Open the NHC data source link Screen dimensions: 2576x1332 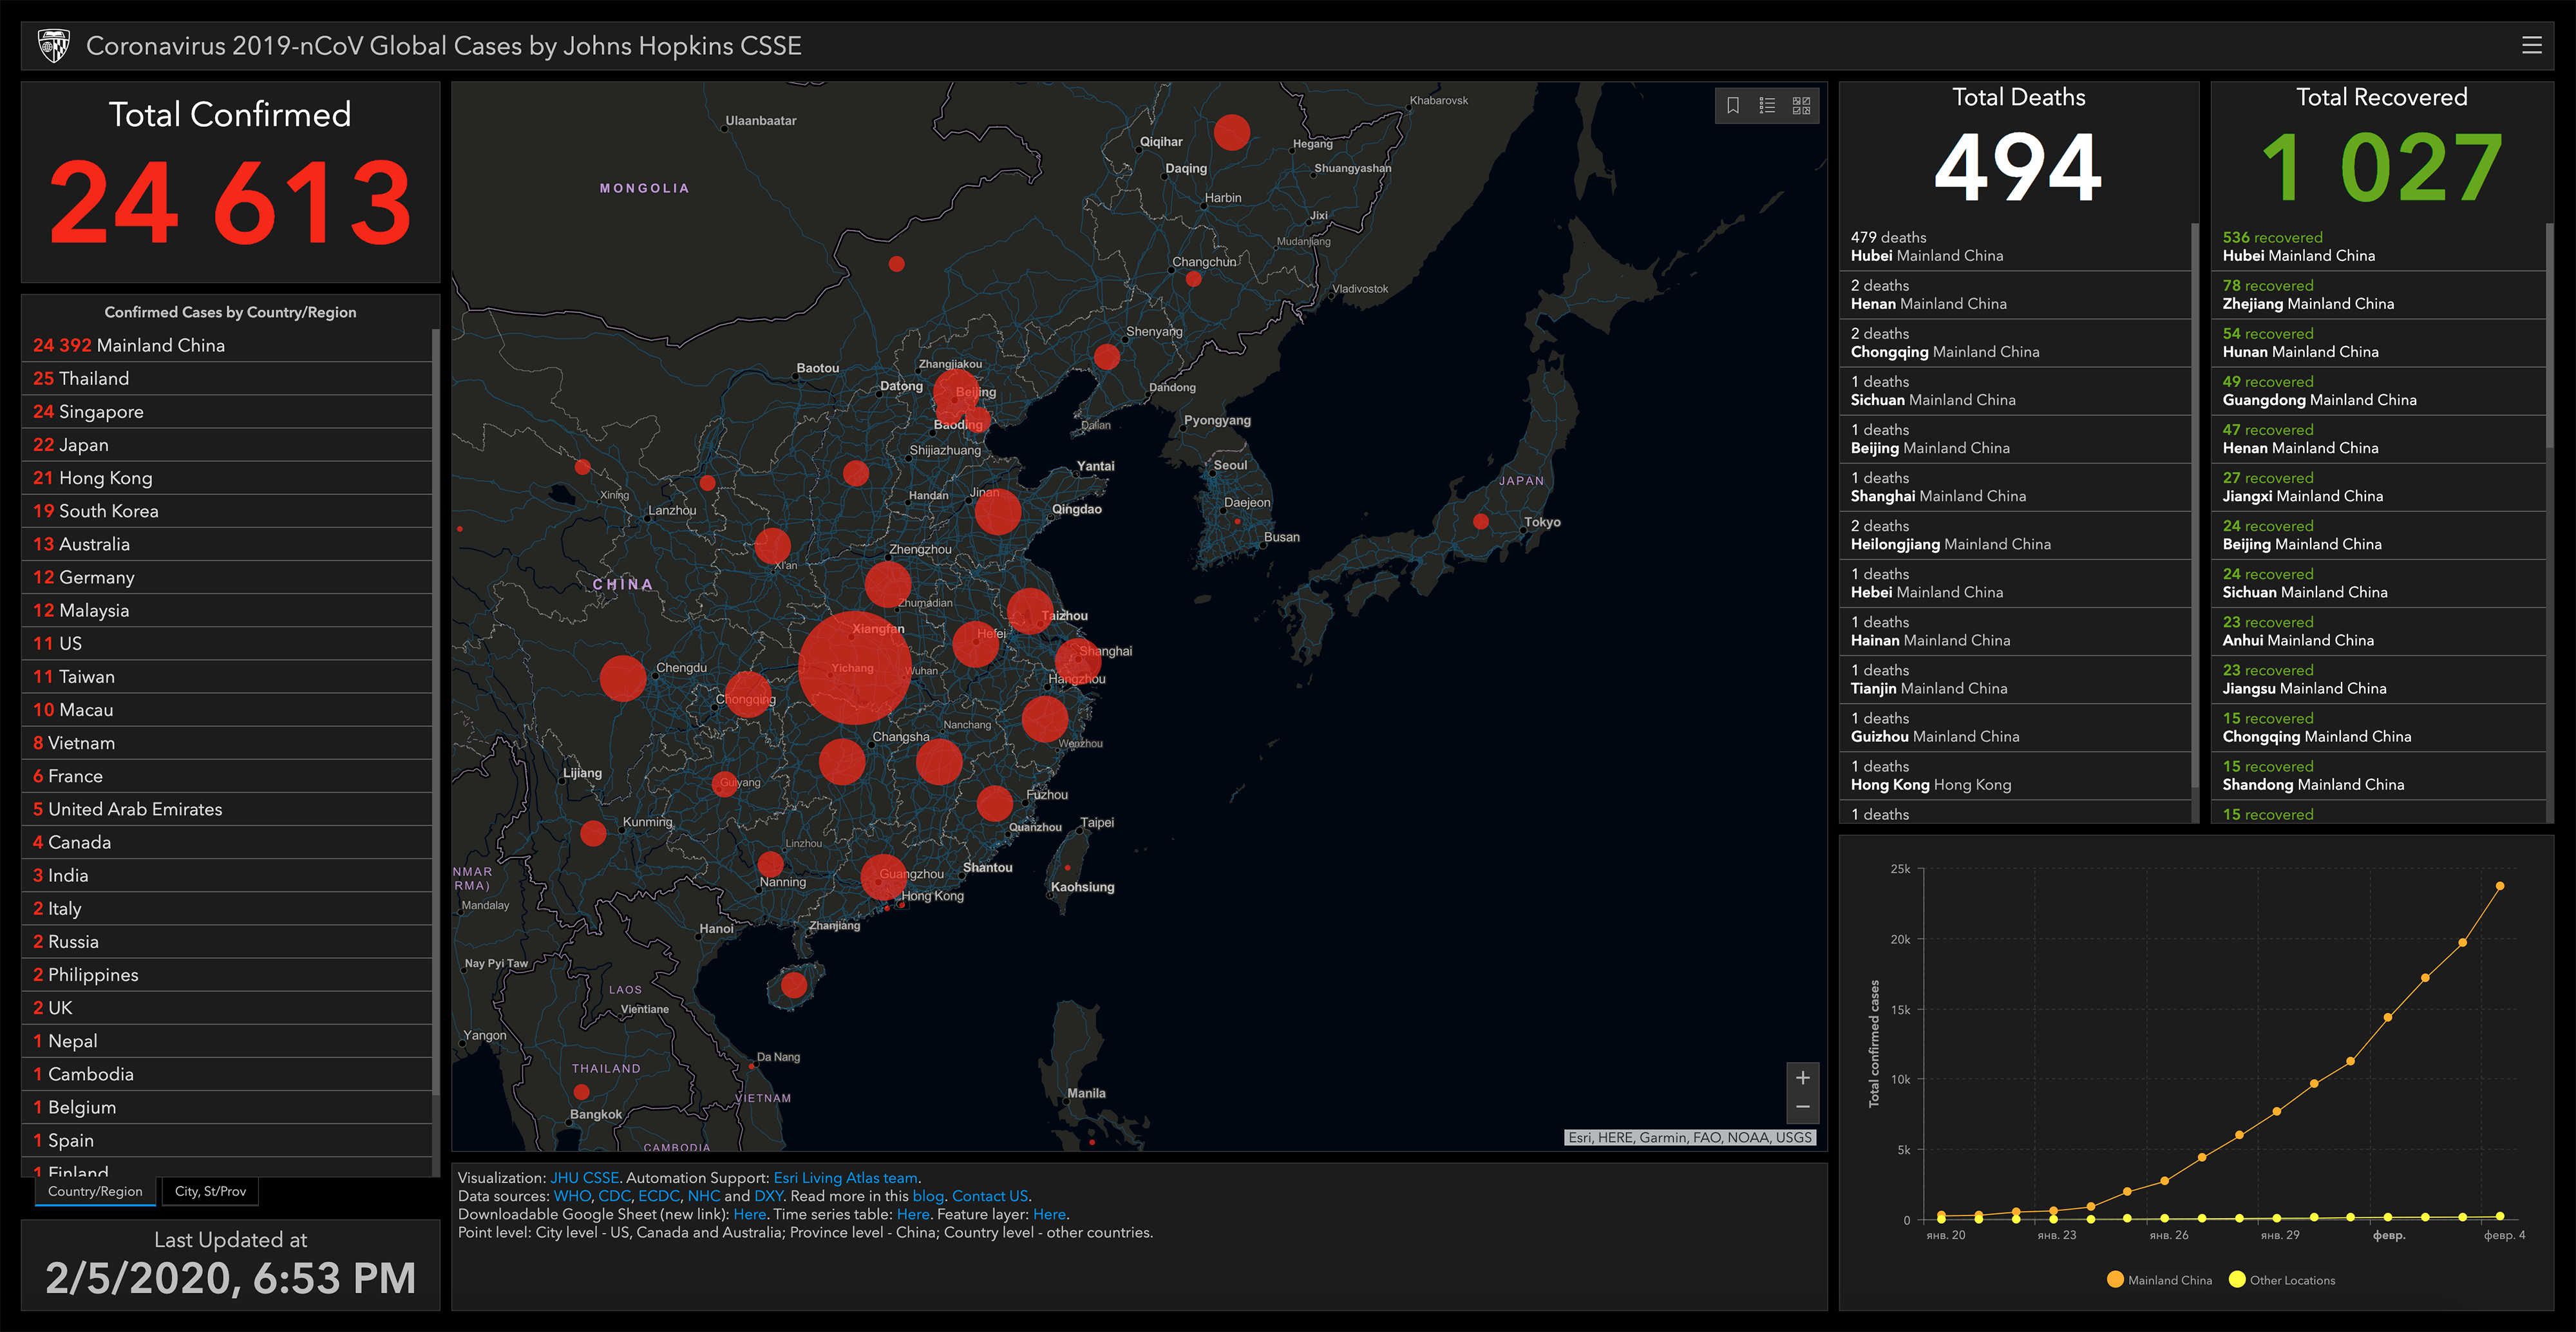[x=704, y=1196]
